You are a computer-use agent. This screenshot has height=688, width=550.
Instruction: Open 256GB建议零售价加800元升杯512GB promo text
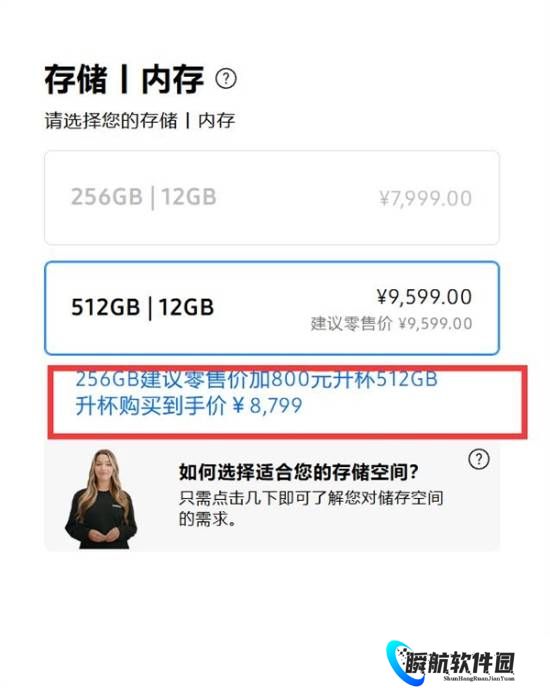pos(256,379)
